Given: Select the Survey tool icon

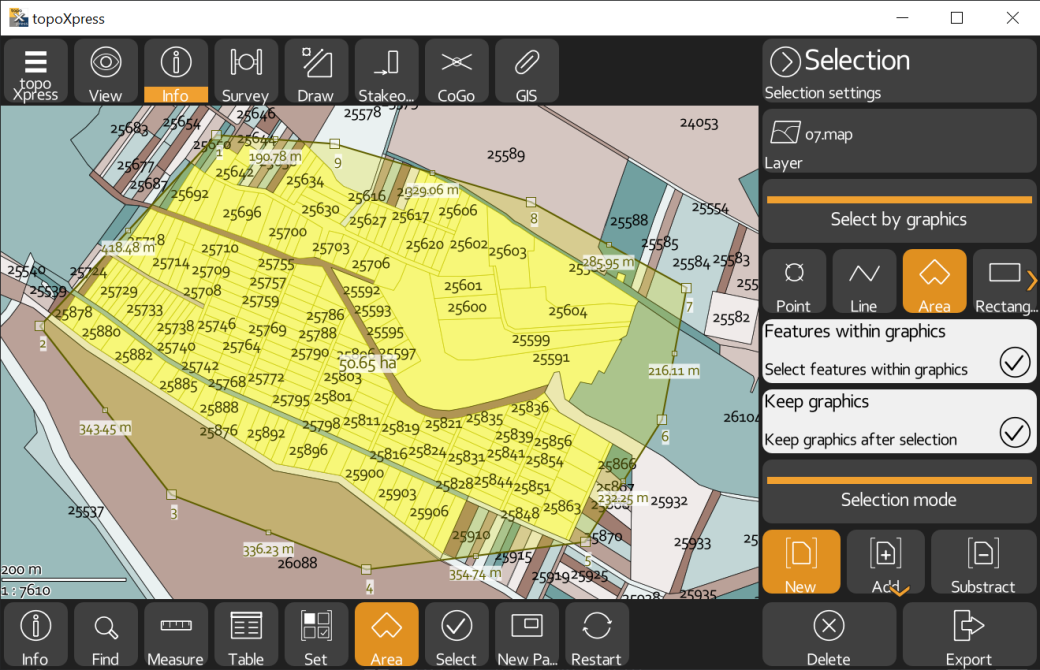Looking at the screenshot, I should pos(245,71).
